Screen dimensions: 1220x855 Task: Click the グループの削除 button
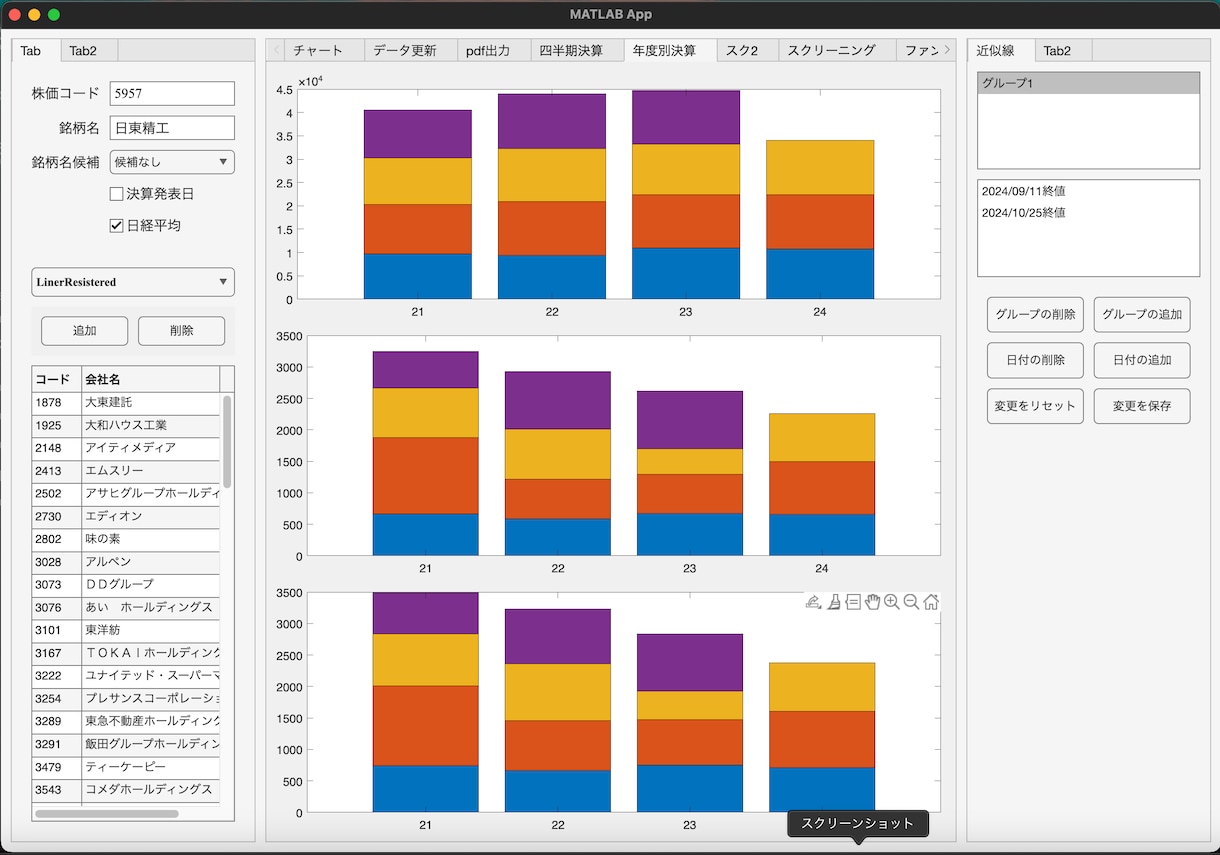(1035, 314)
